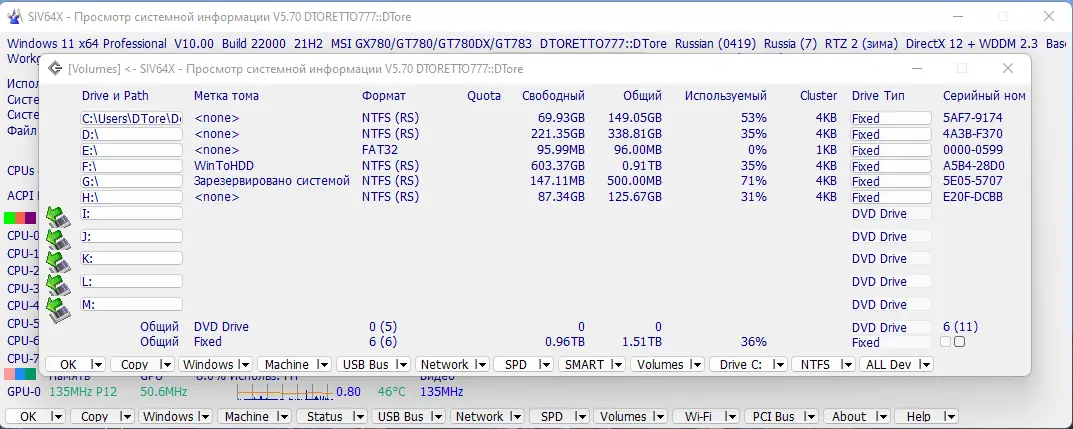This screenshot has height=429, width=1073.
Task: Close the Volumes dialog window
Action: pyautogui.click(x=1008, y=68)
